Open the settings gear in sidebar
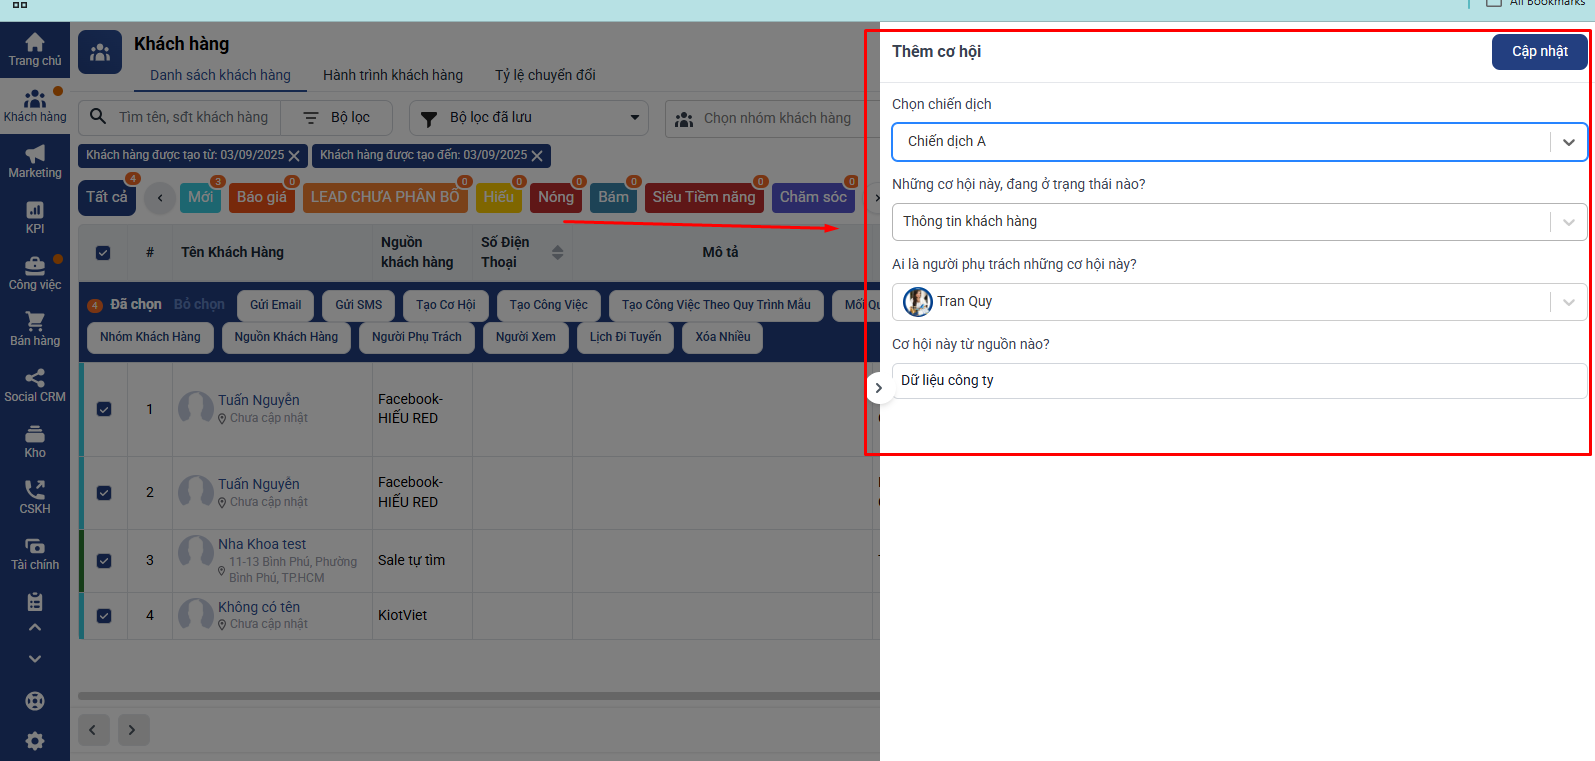Viewport: 1595px width, 761px height. 35,741
